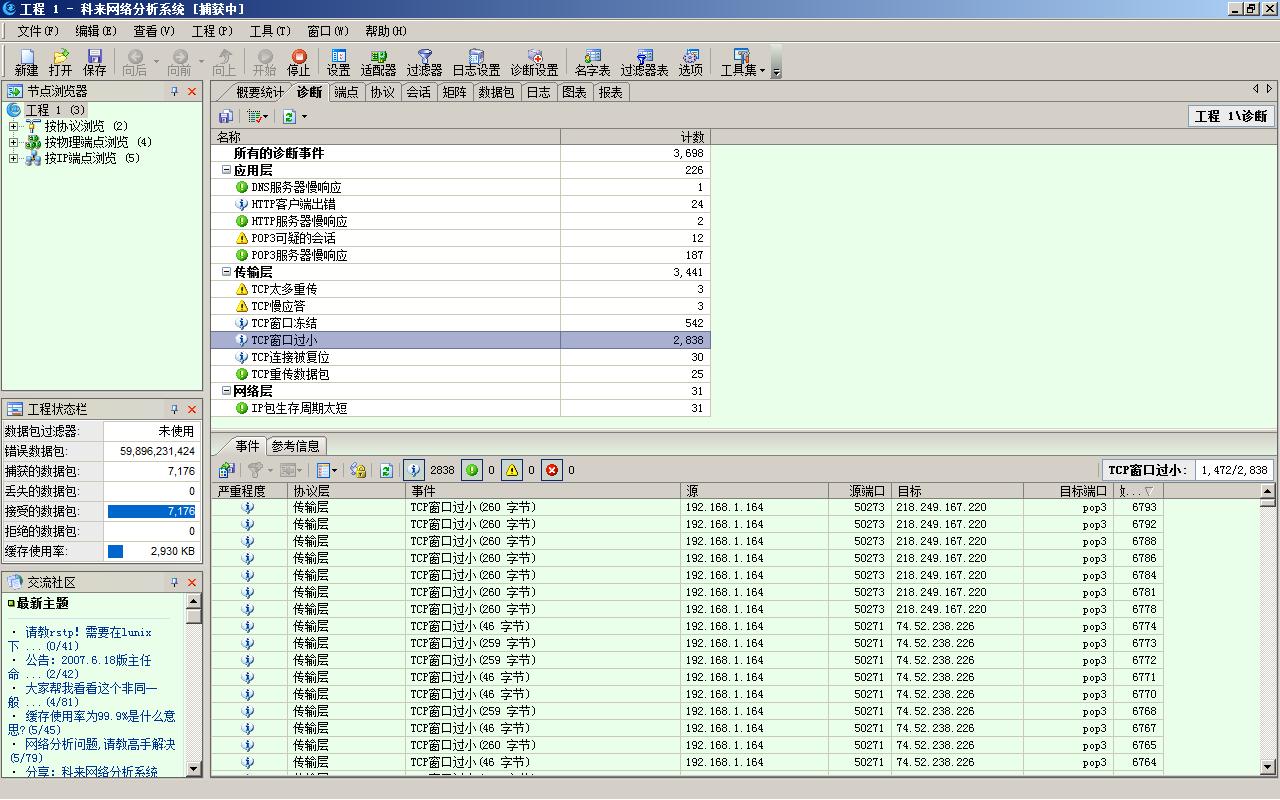Open the 名字表 name table

tap(592, 62)
